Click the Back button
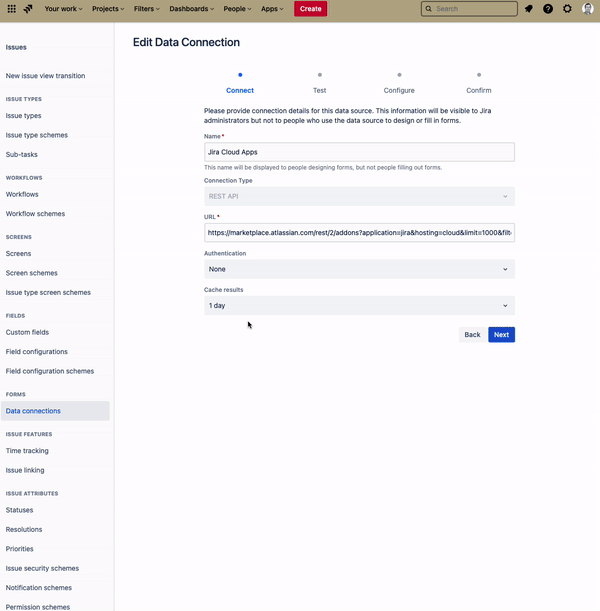The width and height of the screenshot is (600, 611). [x=472, y=335]
